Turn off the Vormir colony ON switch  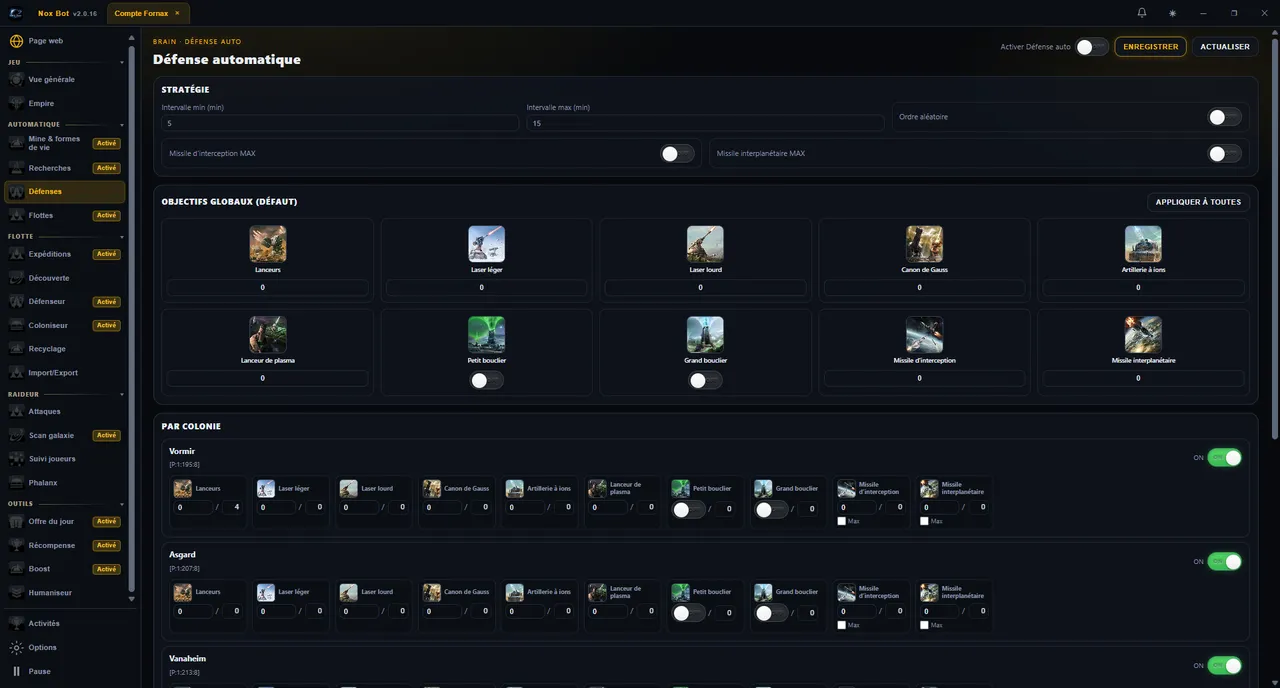1225,458
